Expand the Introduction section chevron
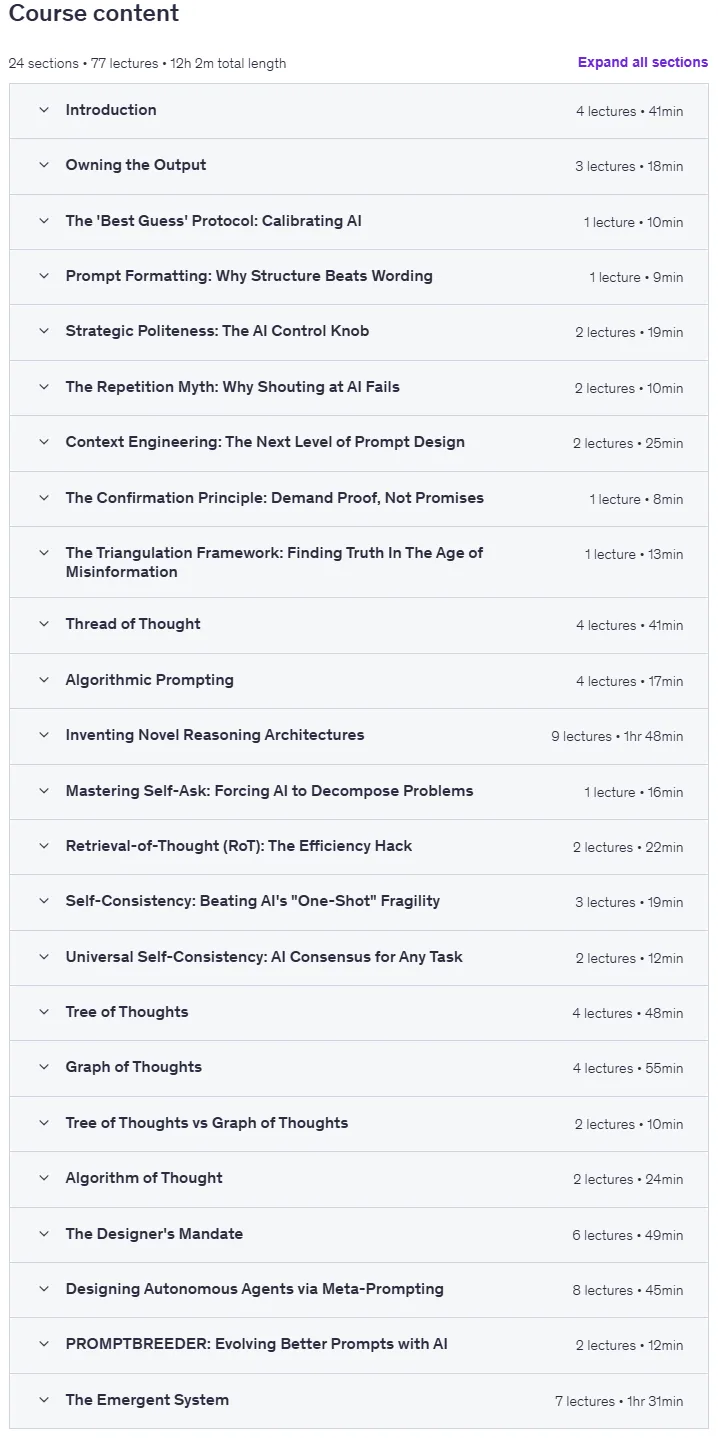 [44, 110]
